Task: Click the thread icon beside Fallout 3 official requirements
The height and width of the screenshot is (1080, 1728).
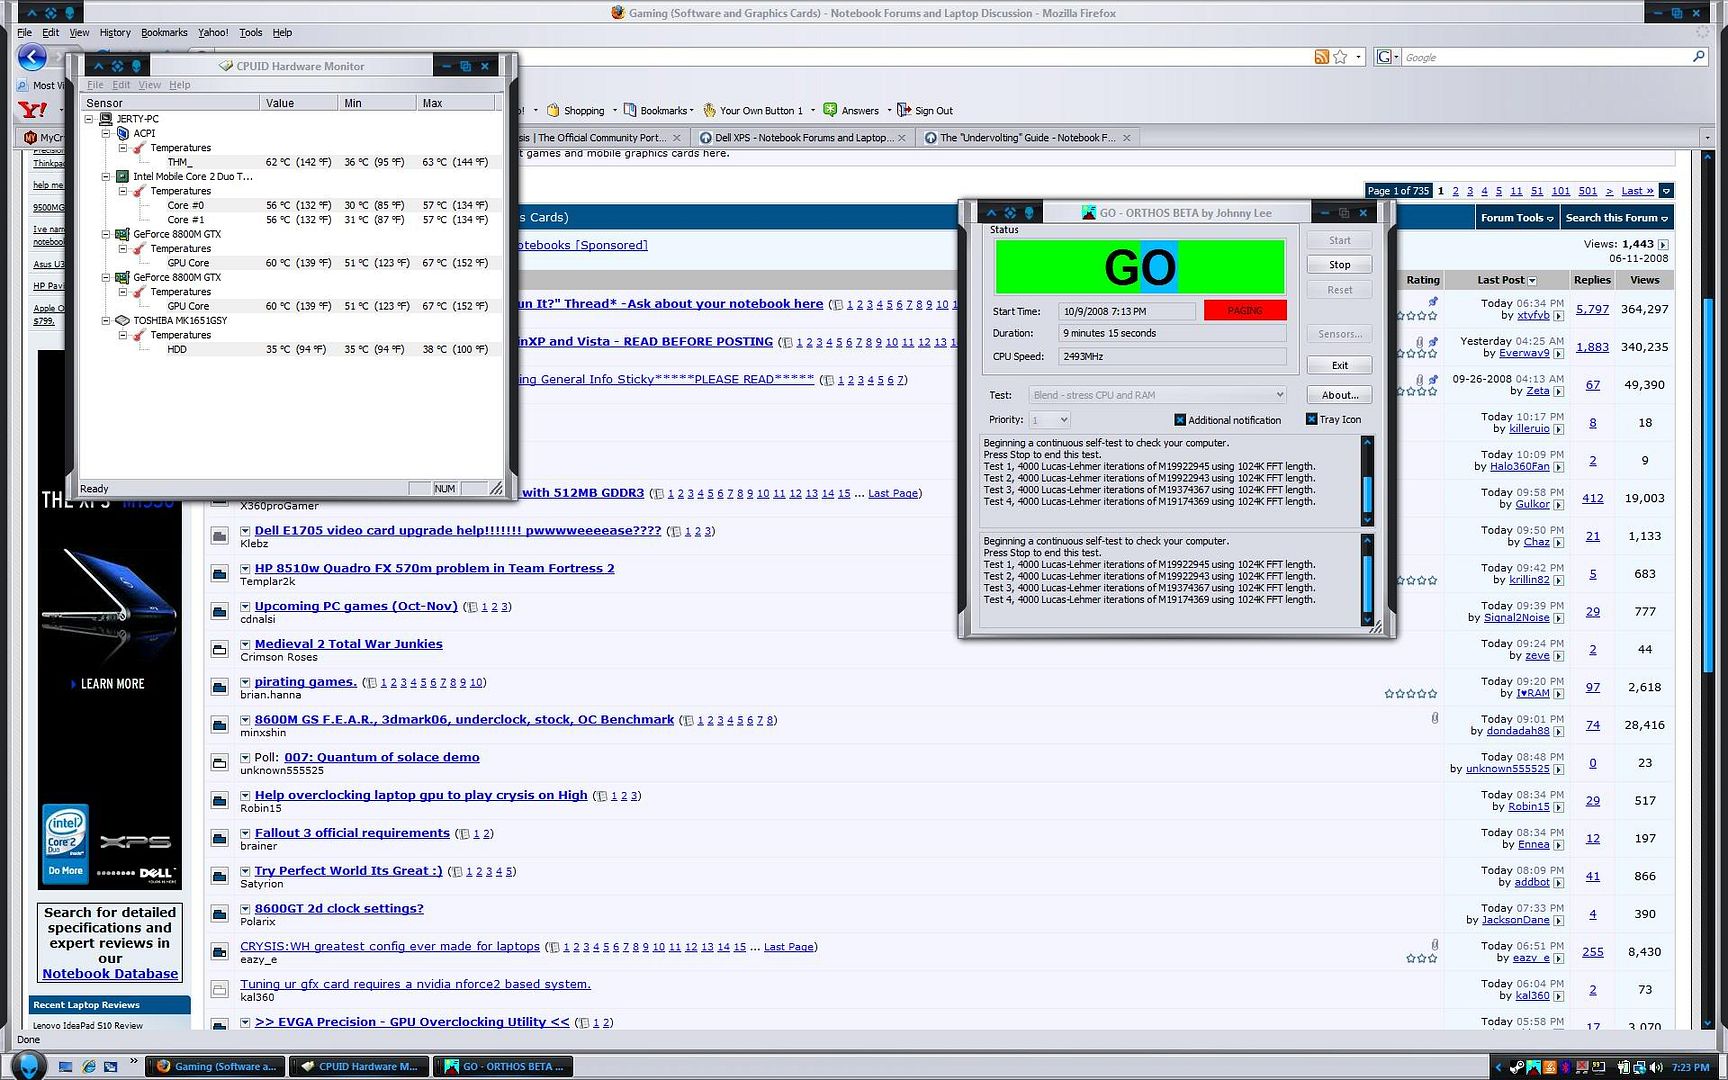Action: pos(219,838)
